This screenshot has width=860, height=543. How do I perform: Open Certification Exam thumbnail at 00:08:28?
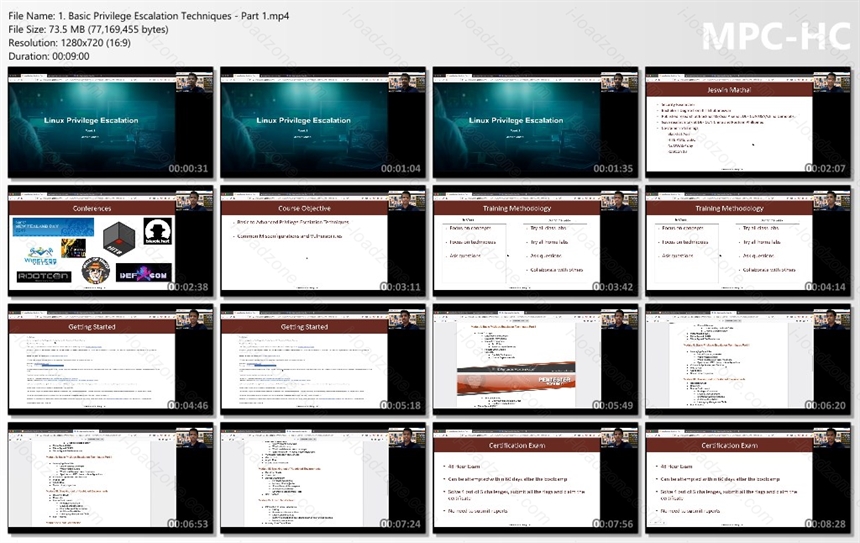pyautogui.click(x=748, y=478)
